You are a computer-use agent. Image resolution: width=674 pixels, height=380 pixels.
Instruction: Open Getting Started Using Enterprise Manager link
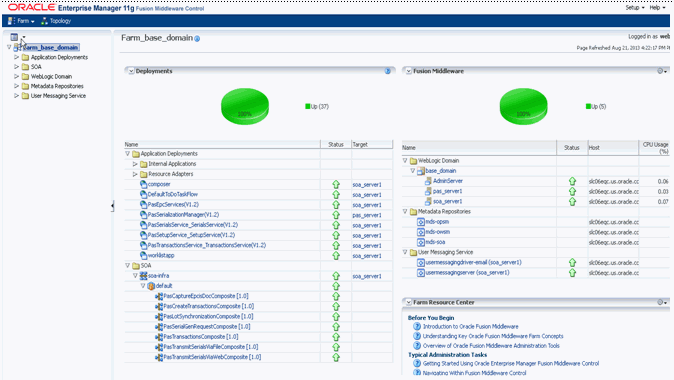[511, 363]
